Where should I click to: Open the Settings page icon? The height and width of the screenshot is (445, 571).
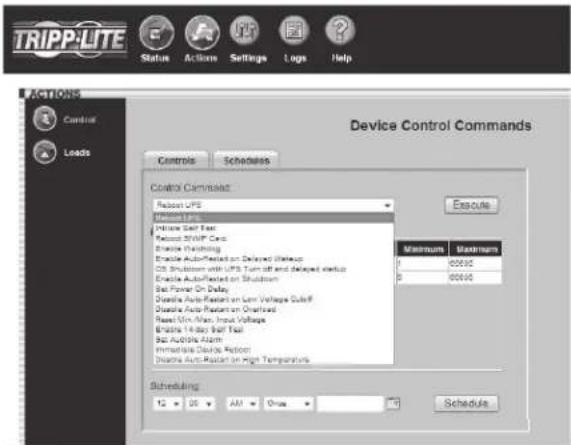(x=245, y=31)
